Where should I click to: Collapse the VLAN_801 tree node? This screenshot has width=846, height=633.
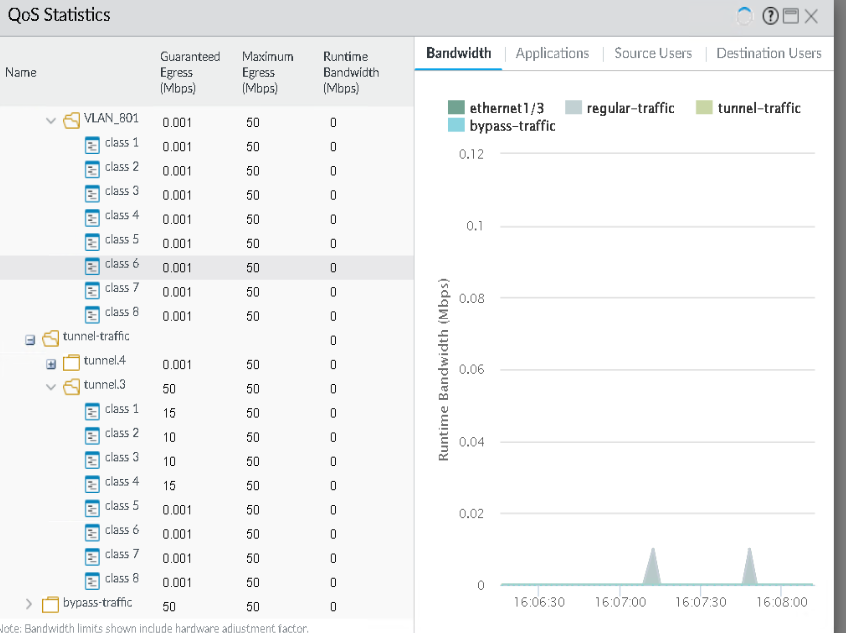51,120
